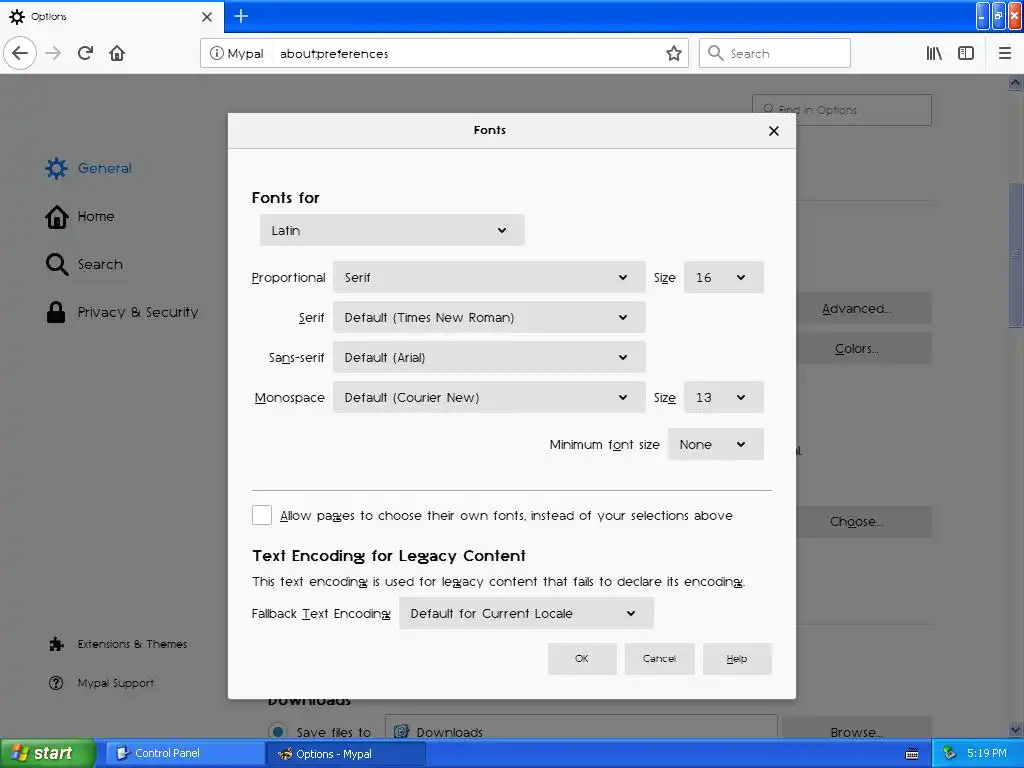Screen dimensions: 1024x768
Task: Close the Options tab
Action: click(x=207, y=17)
